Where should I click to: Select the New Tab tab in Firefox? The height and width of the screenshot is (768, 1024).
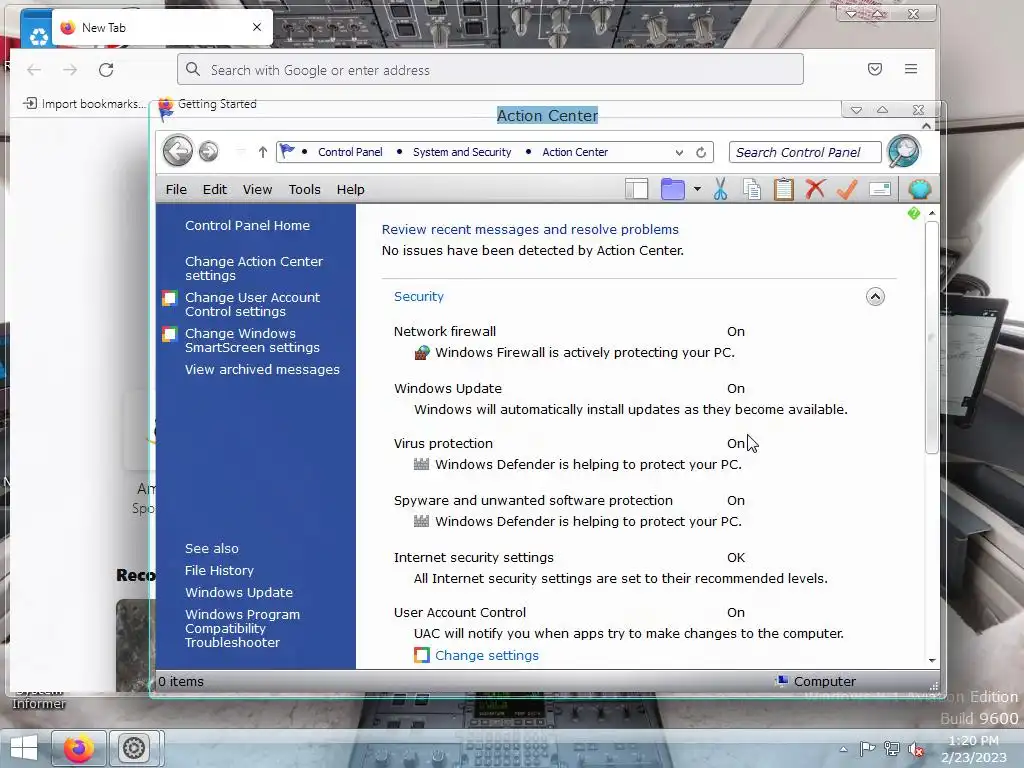(162, 27)
